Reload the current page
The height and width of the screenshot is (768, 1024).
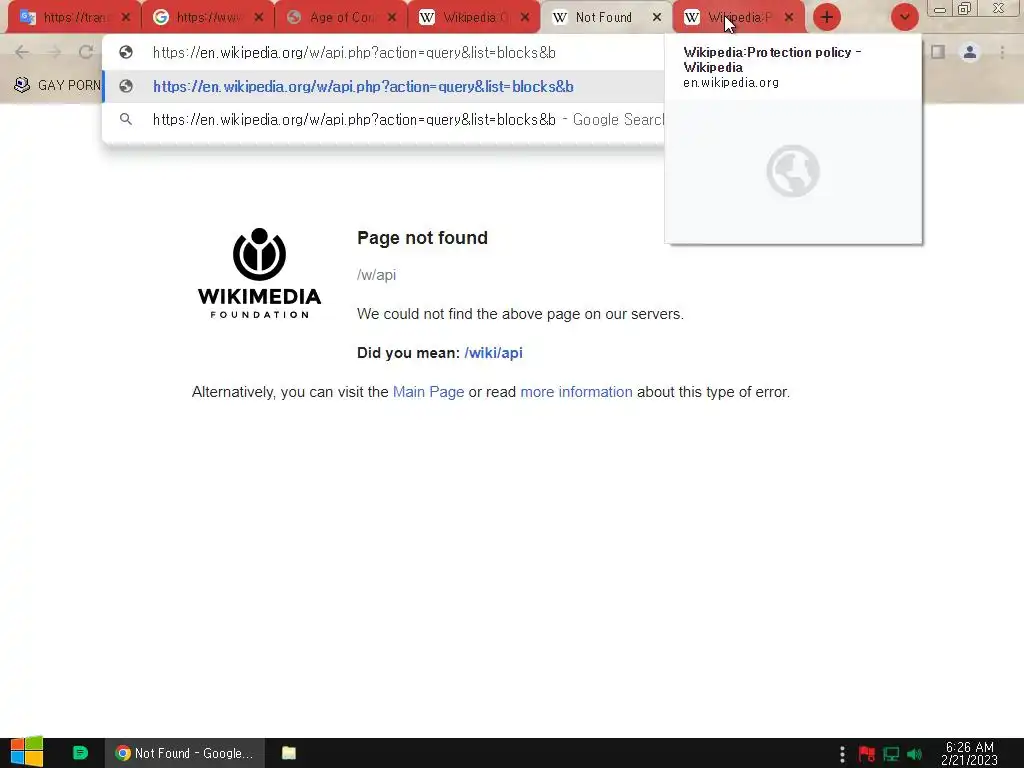pyautogui.click(x=86, y=52)
